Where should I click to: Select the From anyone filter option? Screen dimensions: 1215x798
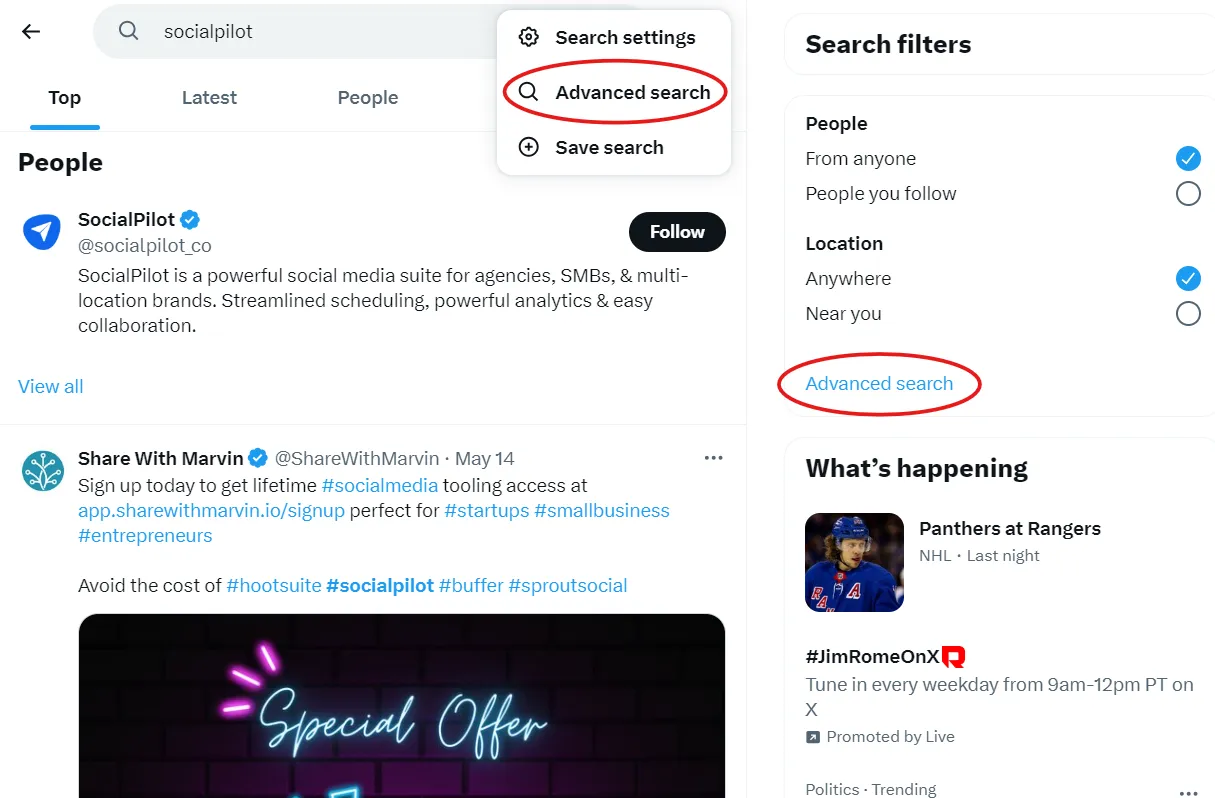click(1188, 158)
